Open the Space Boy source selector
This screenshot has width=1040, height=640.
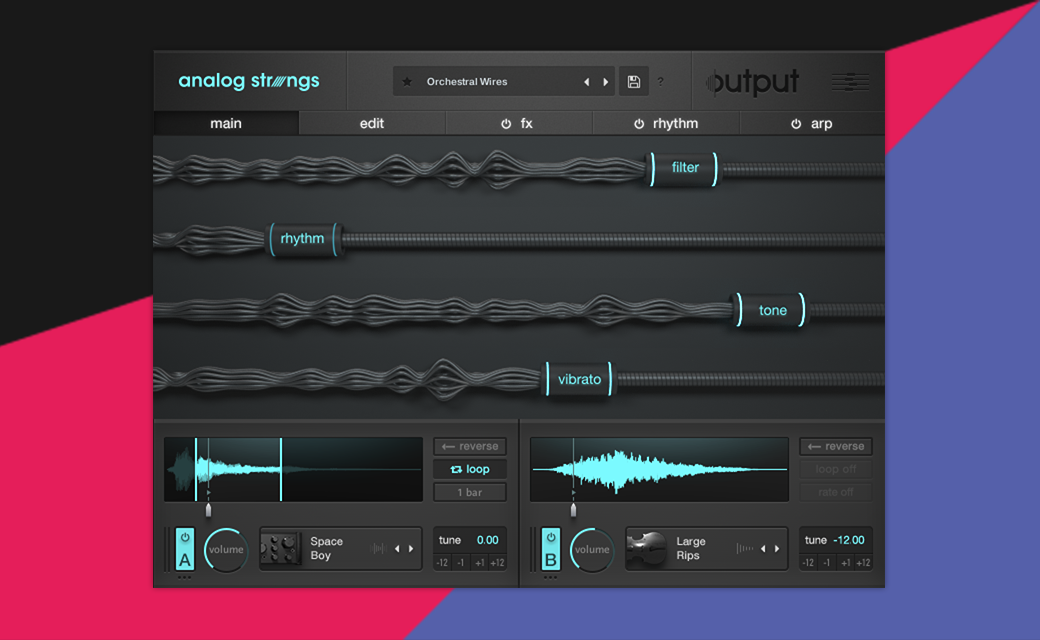pyautogui.click(x=340, y=549)
